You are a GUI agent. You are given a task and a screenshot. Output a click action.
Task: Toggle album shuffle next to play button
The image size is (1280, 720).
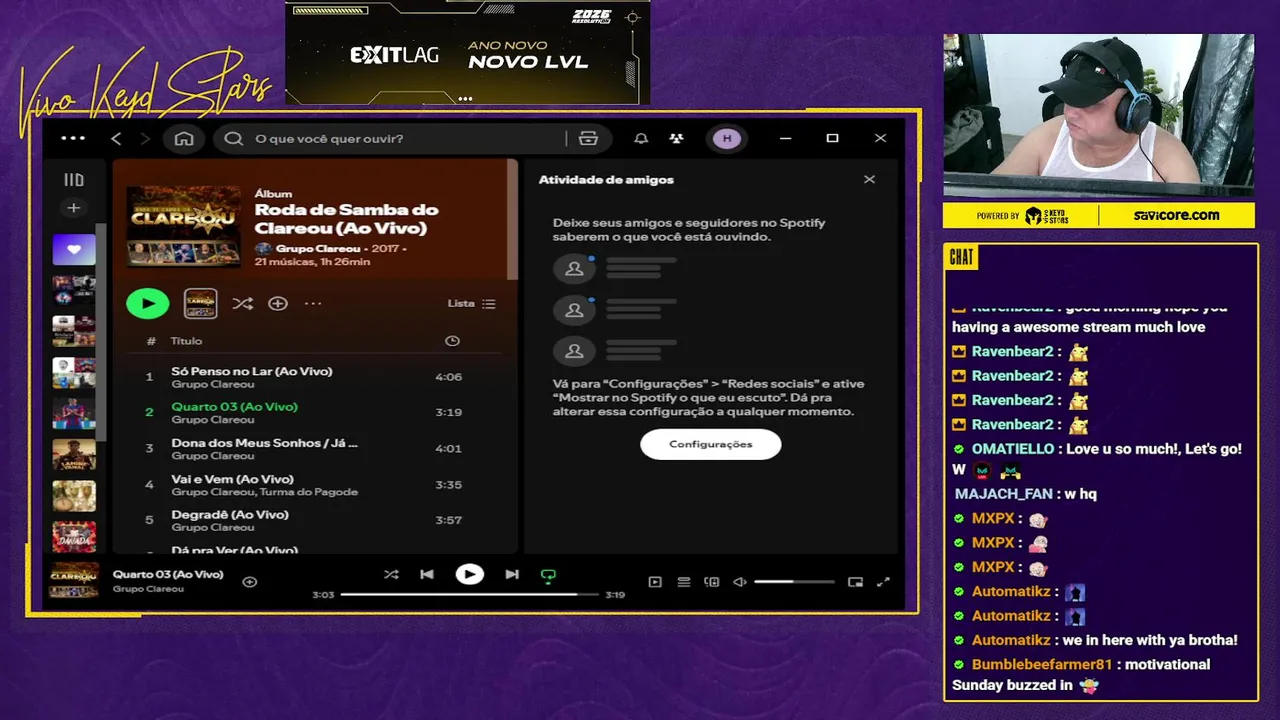pyautogui.click(x=242, y=303)
